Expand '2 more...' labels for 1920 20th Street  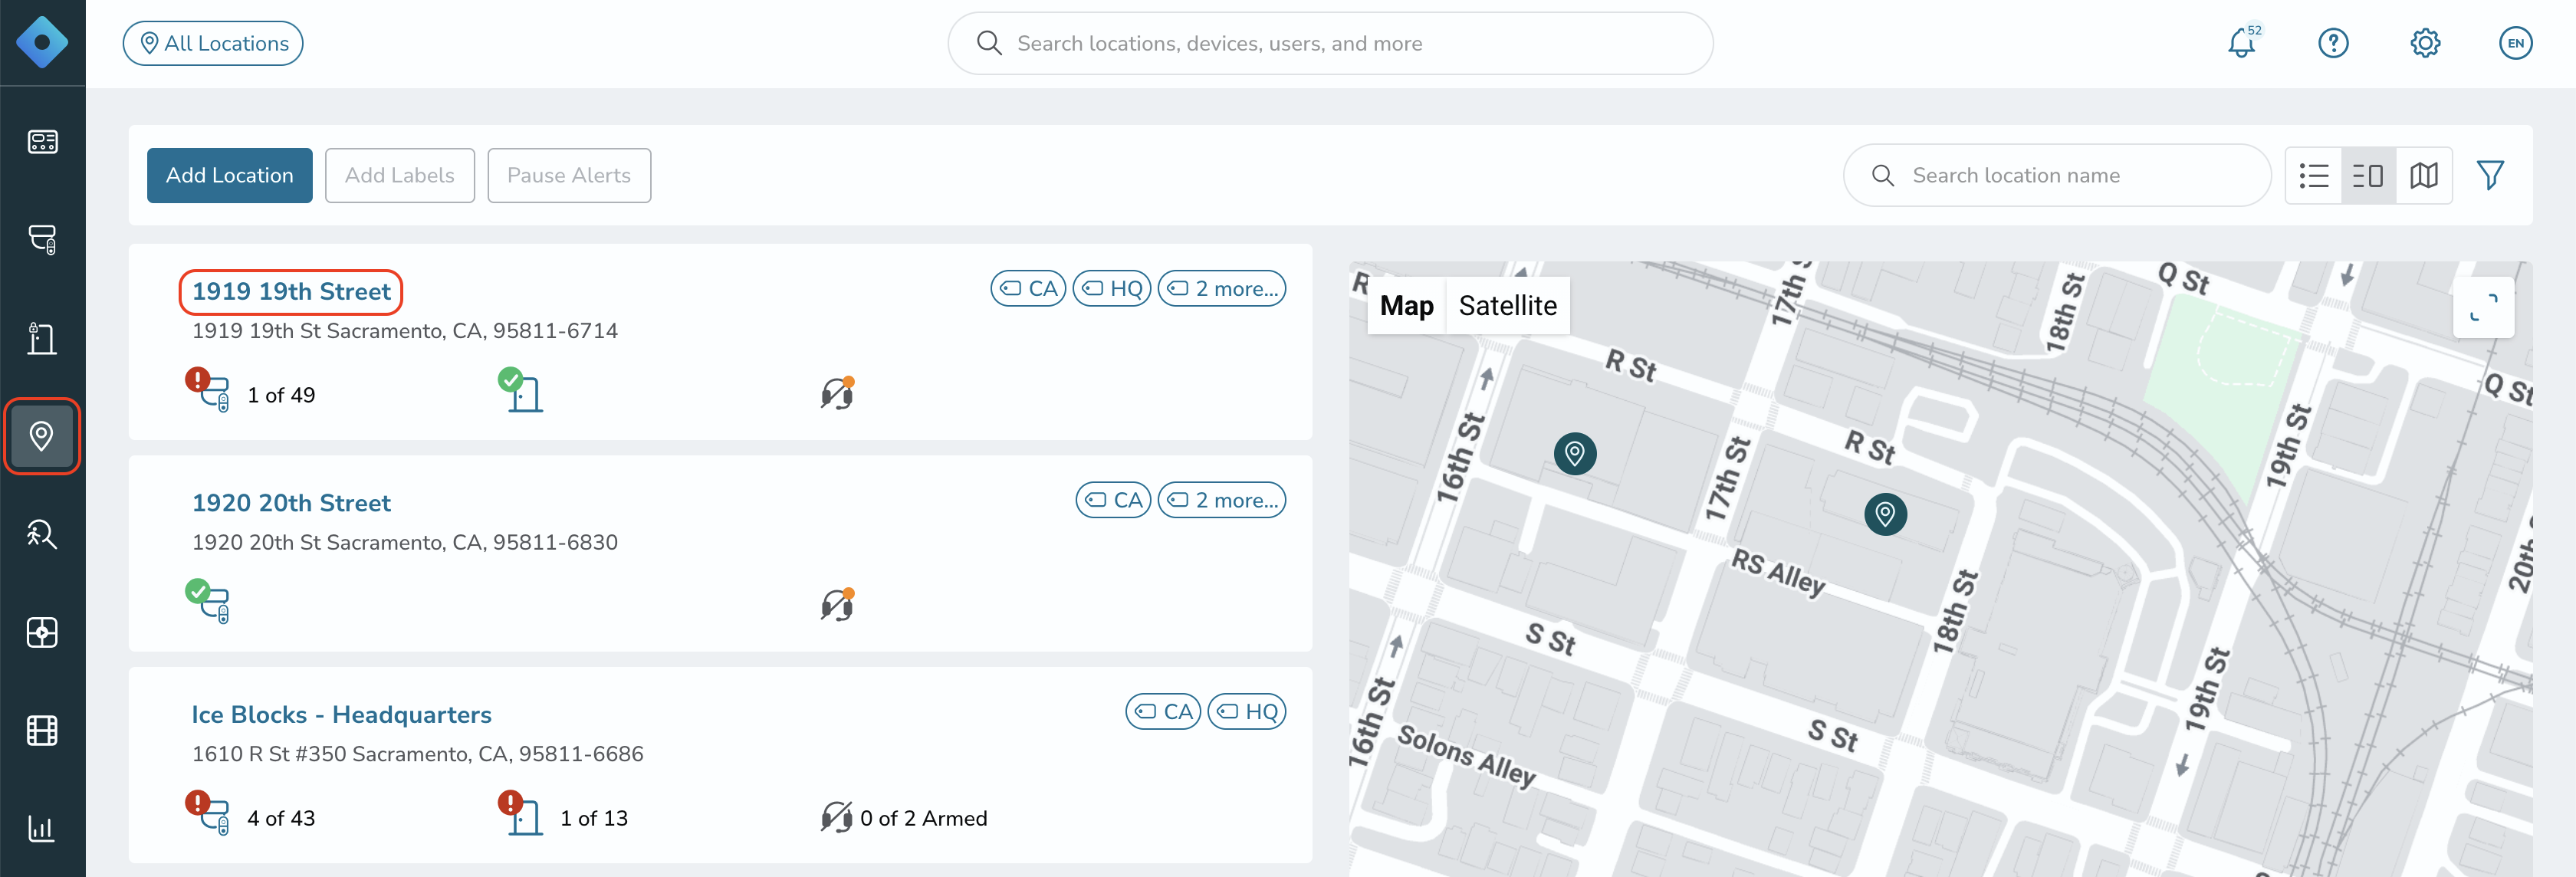coord(1222,500)
